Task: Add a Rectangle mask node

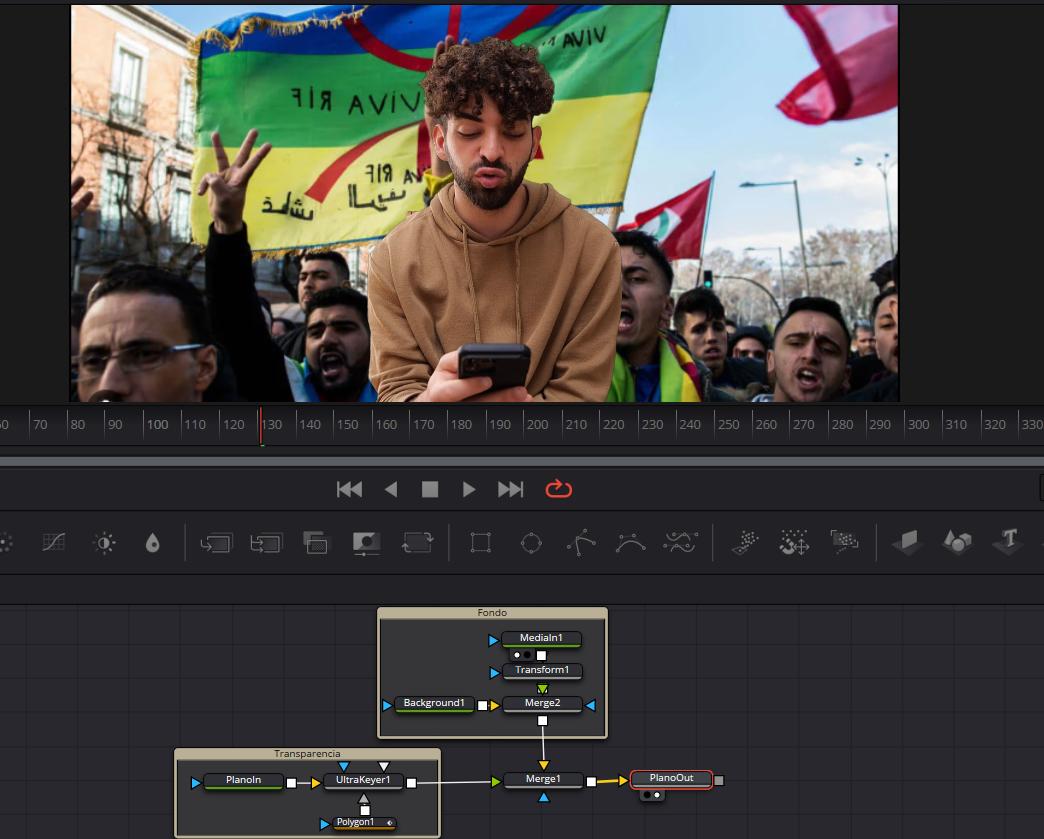Action: point(481,542)
